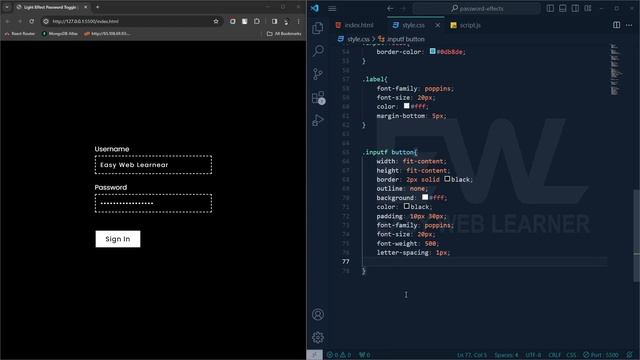Screen dimensions: 640x360
Task: Click the notifications bell in status bar
Action: 630,355
